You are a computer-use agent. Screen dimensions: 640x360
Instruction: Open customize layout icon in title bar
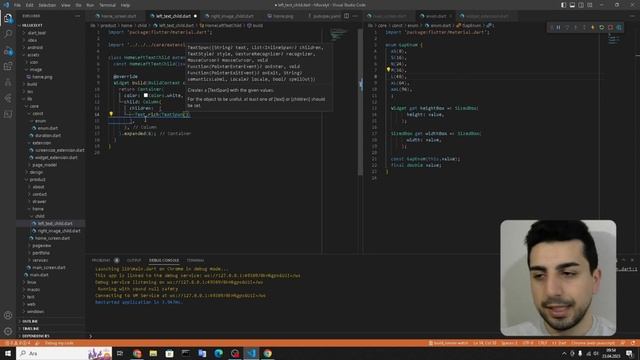click(590, 5)
